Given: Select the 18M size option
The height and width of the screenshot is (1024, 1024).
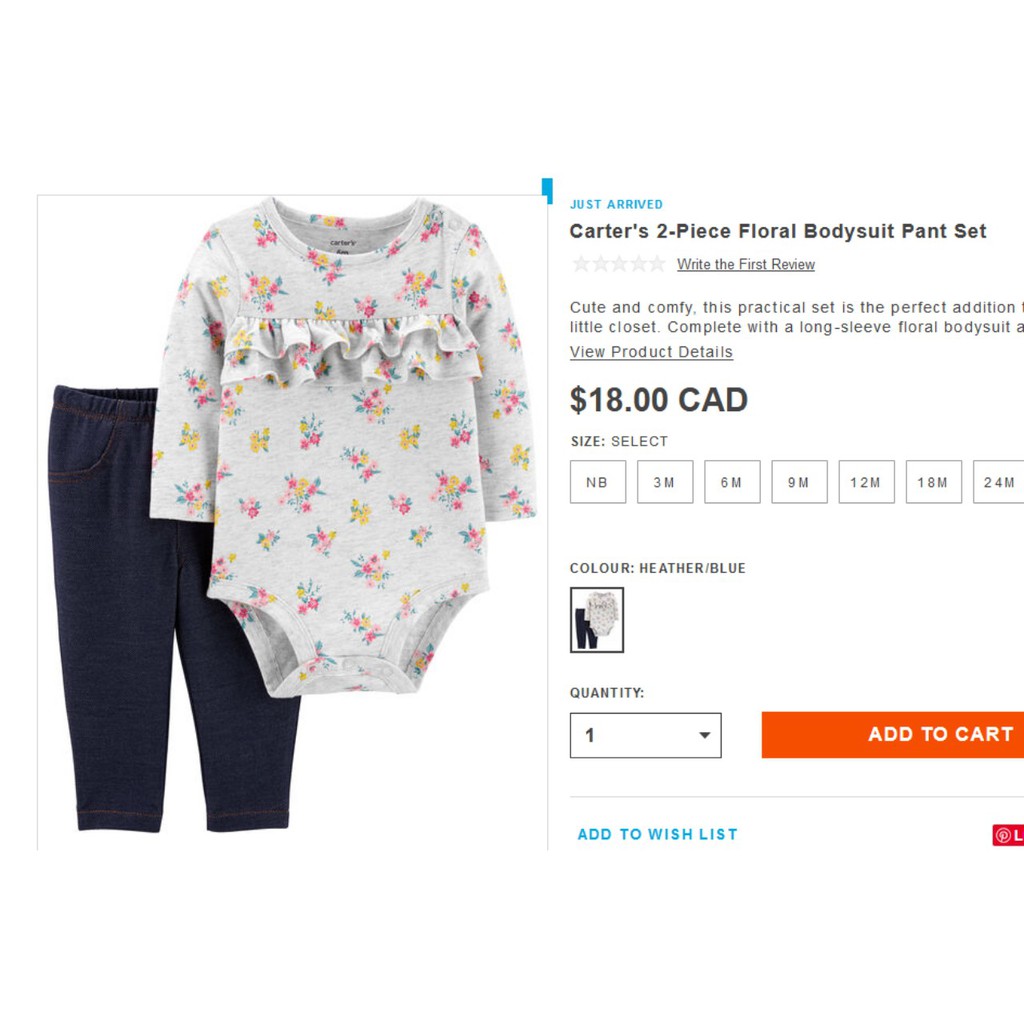Looking at the screenshot, I should (x=933, y=482).
